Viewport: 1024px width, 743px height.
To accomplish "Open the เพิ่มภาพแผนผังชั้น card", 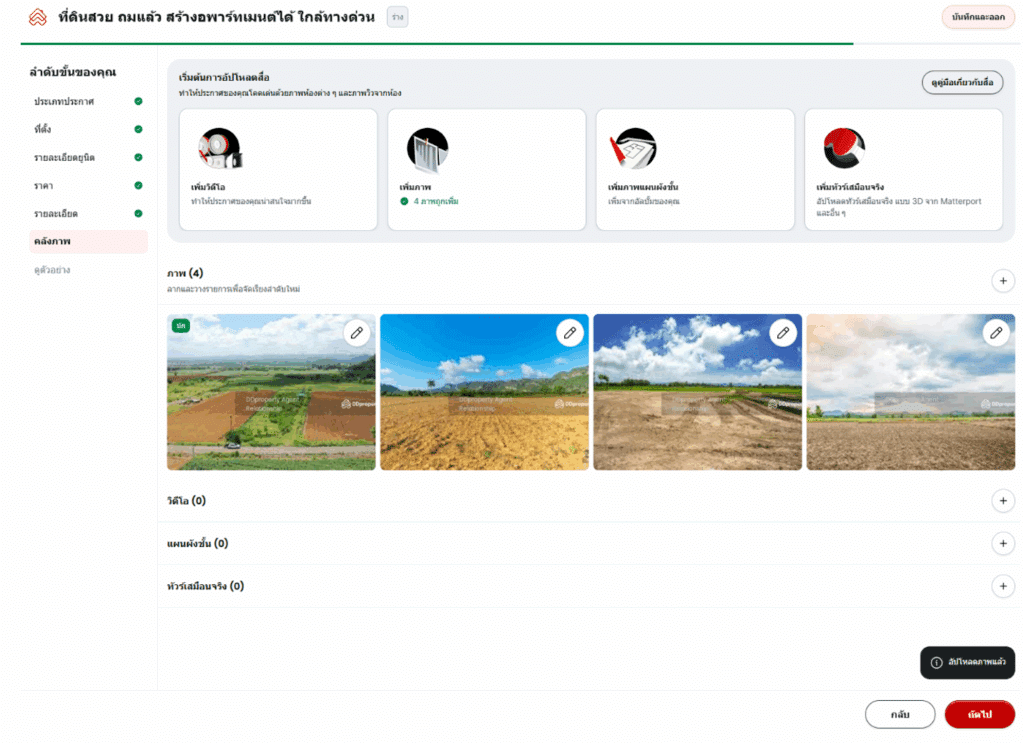I will coord(695,169).
